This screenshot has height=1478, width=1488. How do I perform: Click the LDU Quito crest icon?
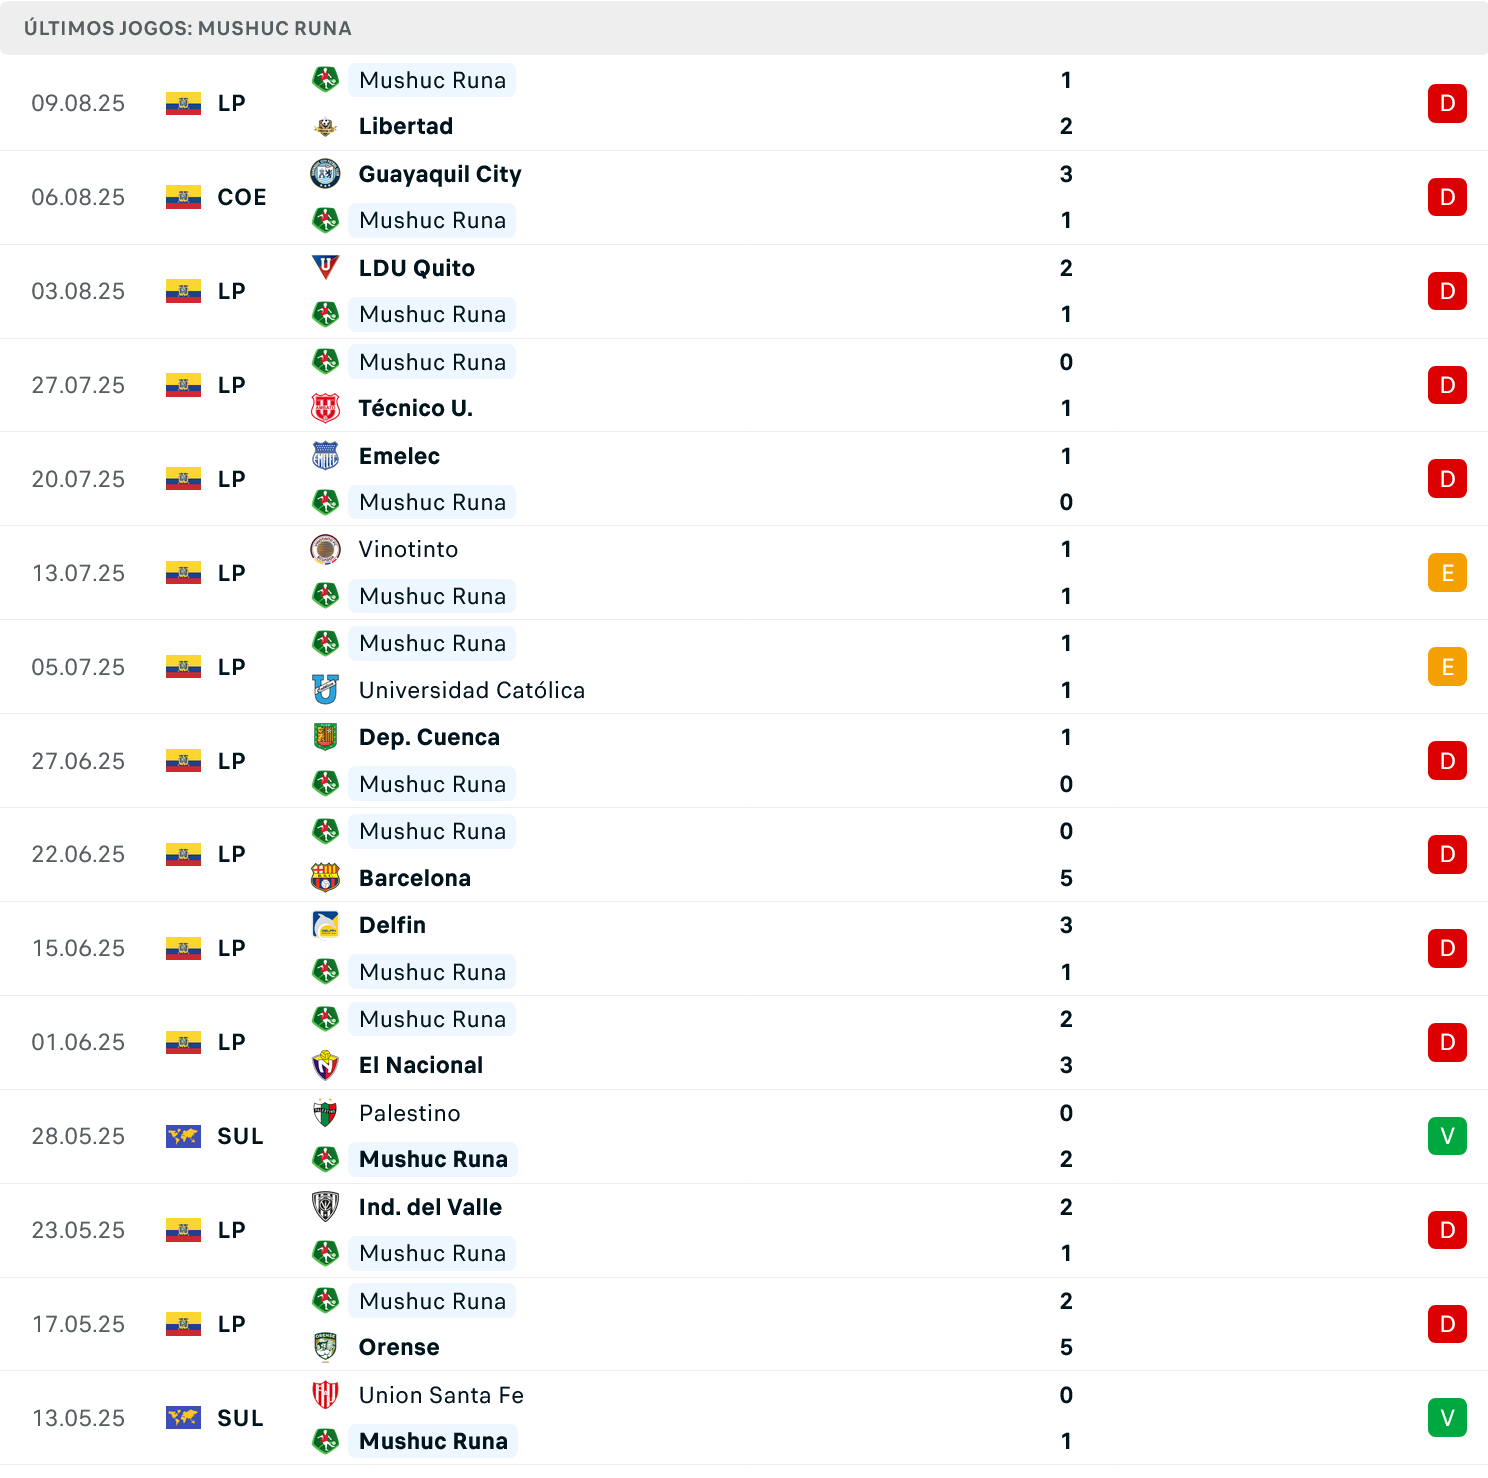click(x=325, y=268)
